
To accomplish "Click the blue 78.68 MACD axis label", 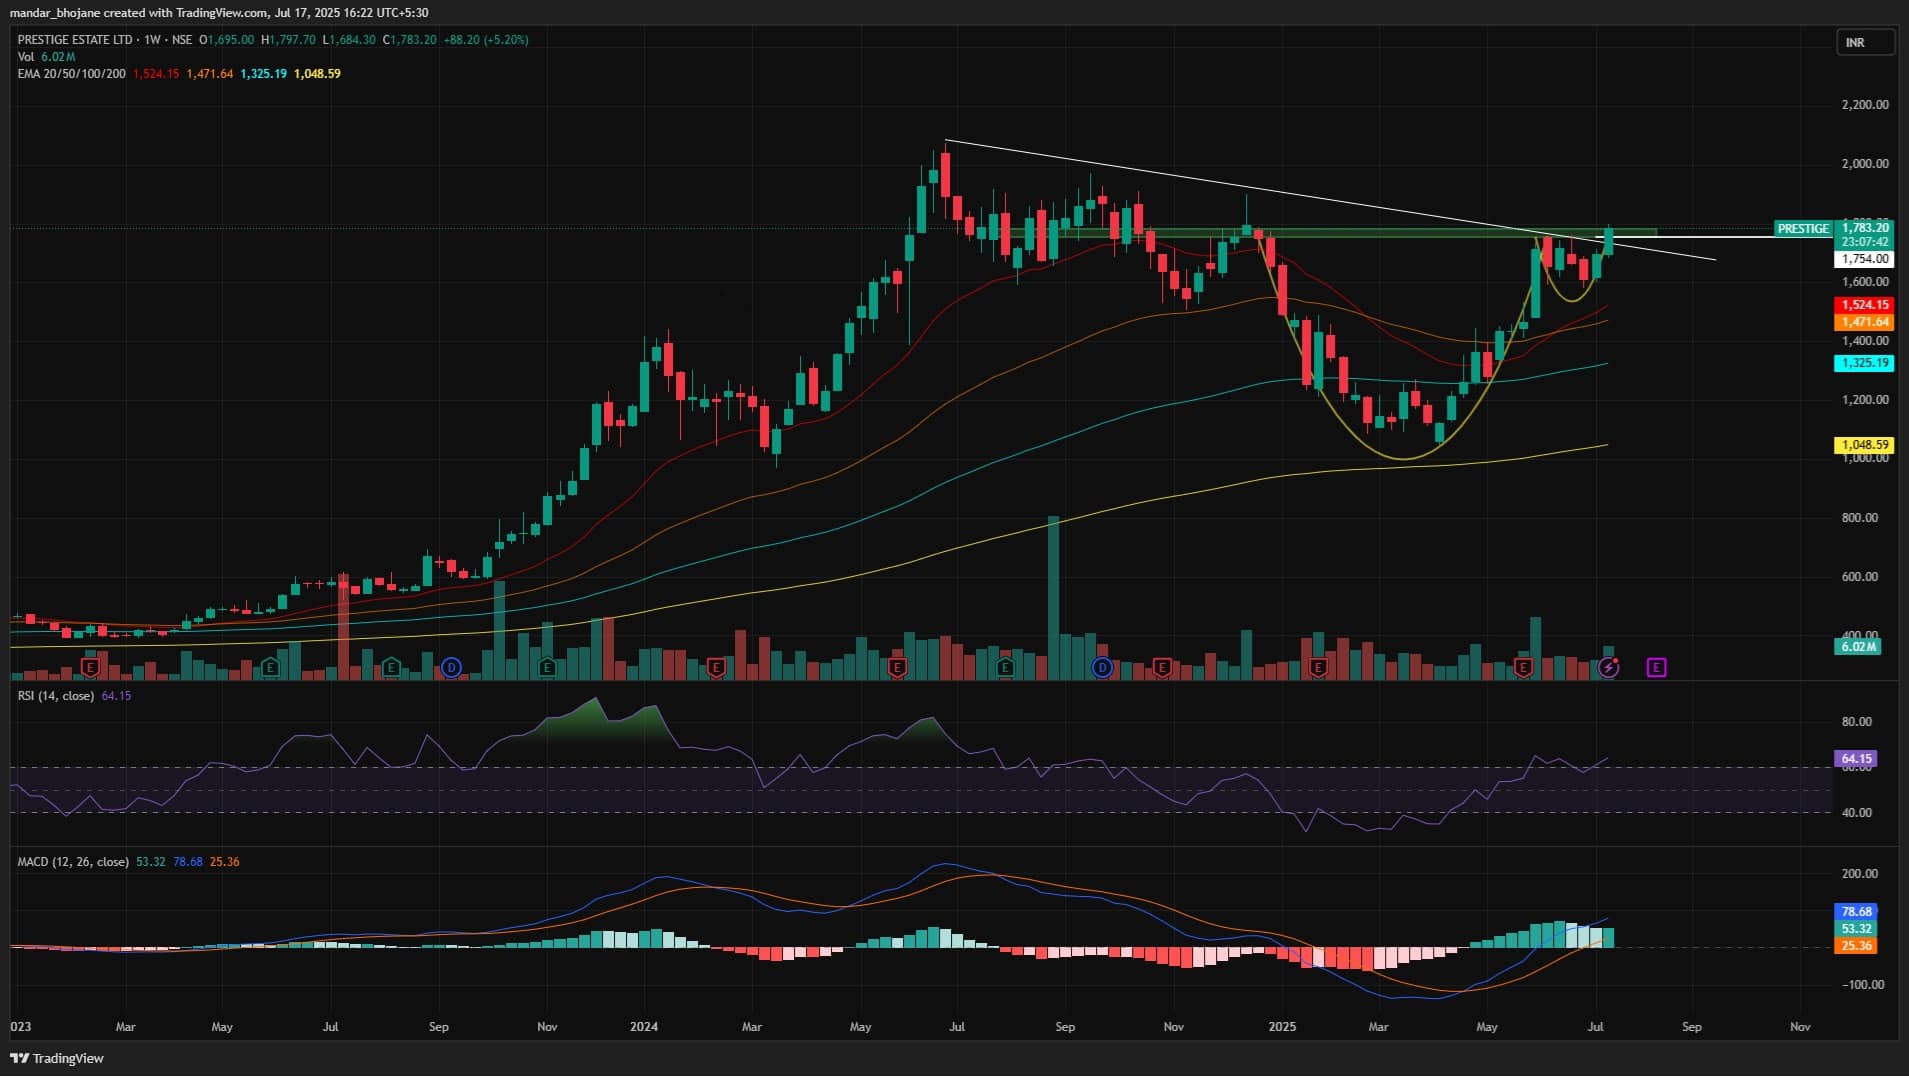I will point(1856,912).
